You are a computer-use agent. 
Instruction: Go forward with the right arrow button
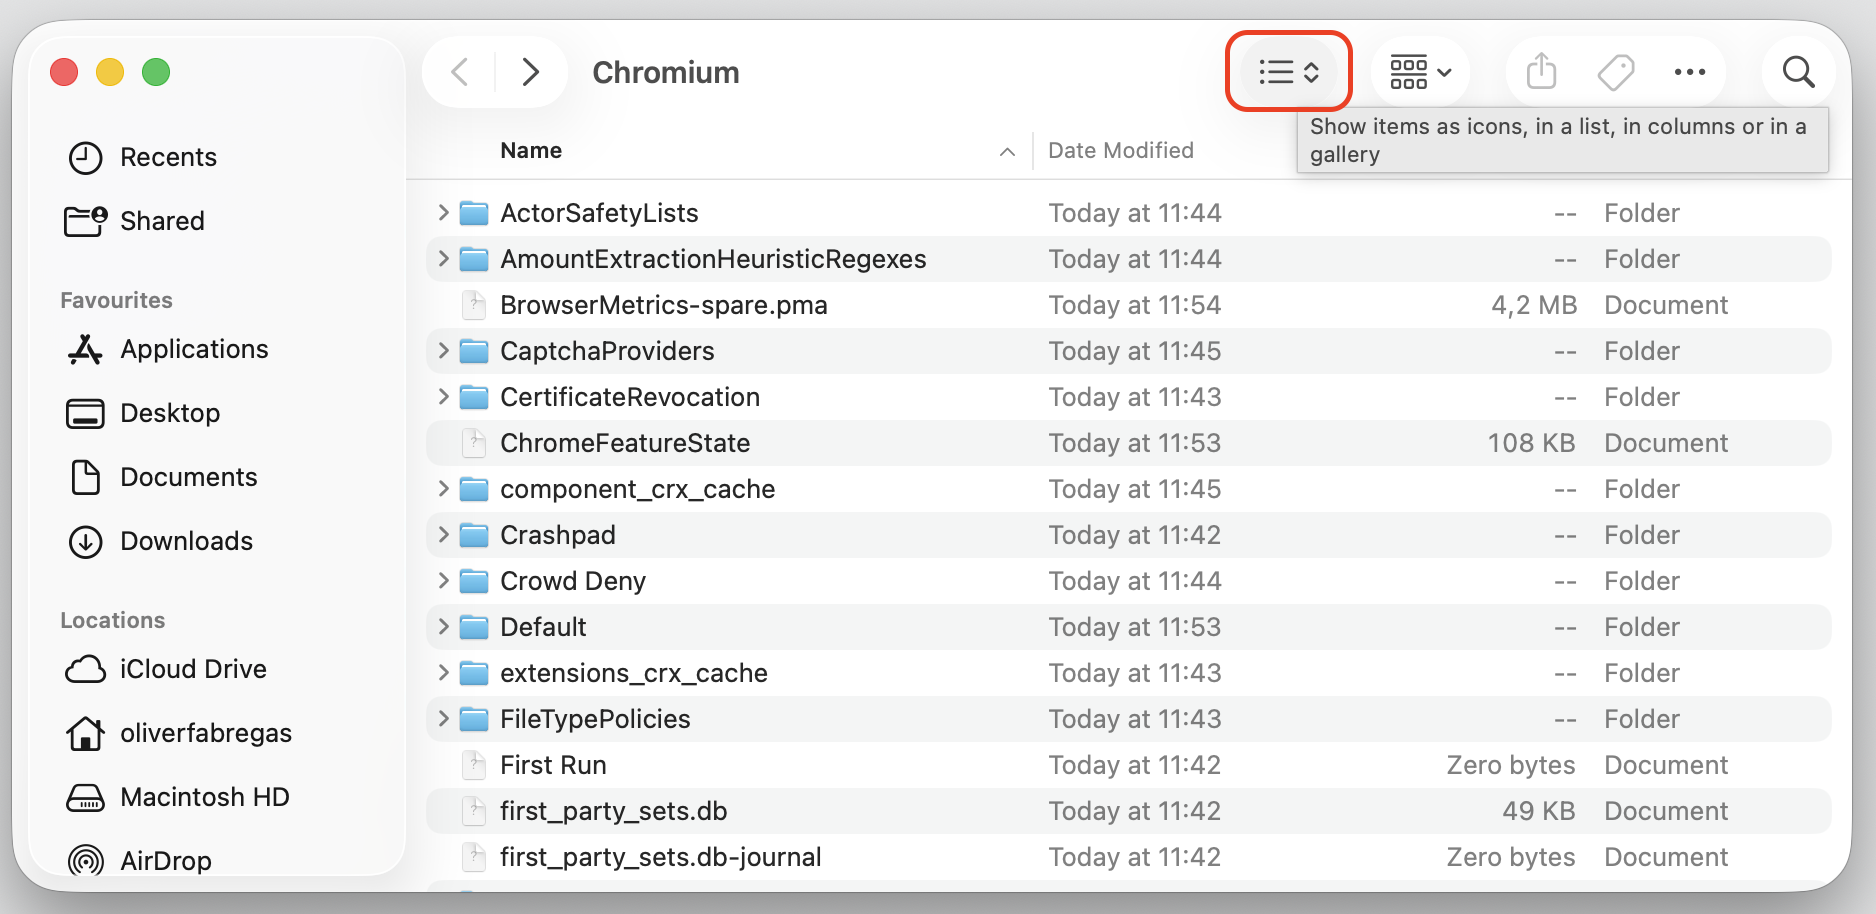[x=531, y=72]
